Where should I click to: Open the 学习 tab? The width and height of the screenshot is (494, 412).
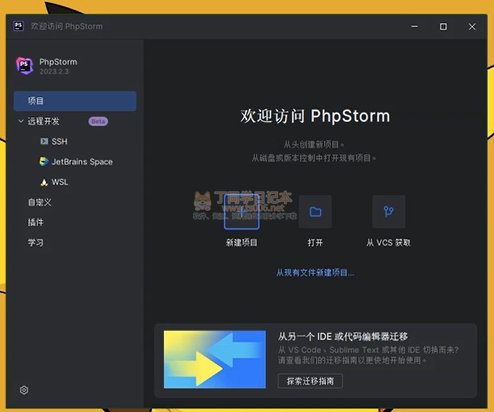click(36, 243)
